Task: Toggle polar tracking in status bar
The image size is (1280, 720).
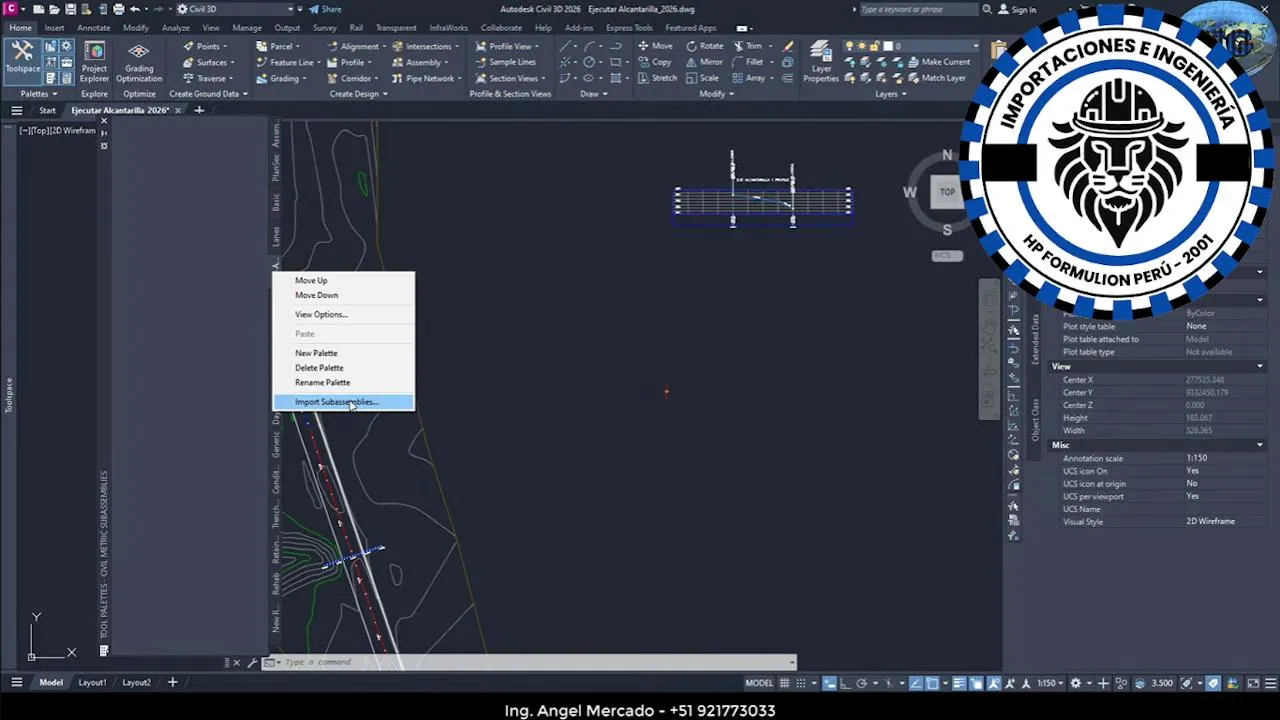Action: coord(861,683)
